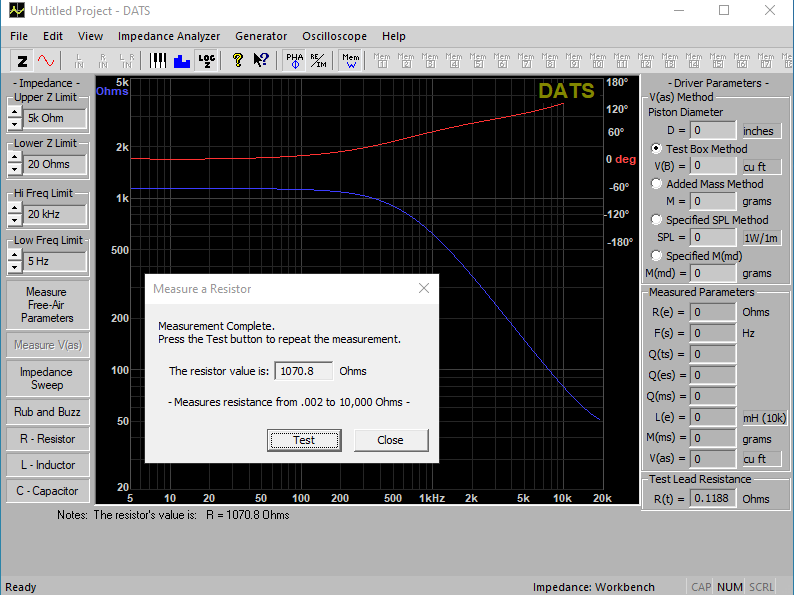Screen dimensions: 794x595
Task: Decrease the Low Freq Limit with down arrow
Action: 15,267
